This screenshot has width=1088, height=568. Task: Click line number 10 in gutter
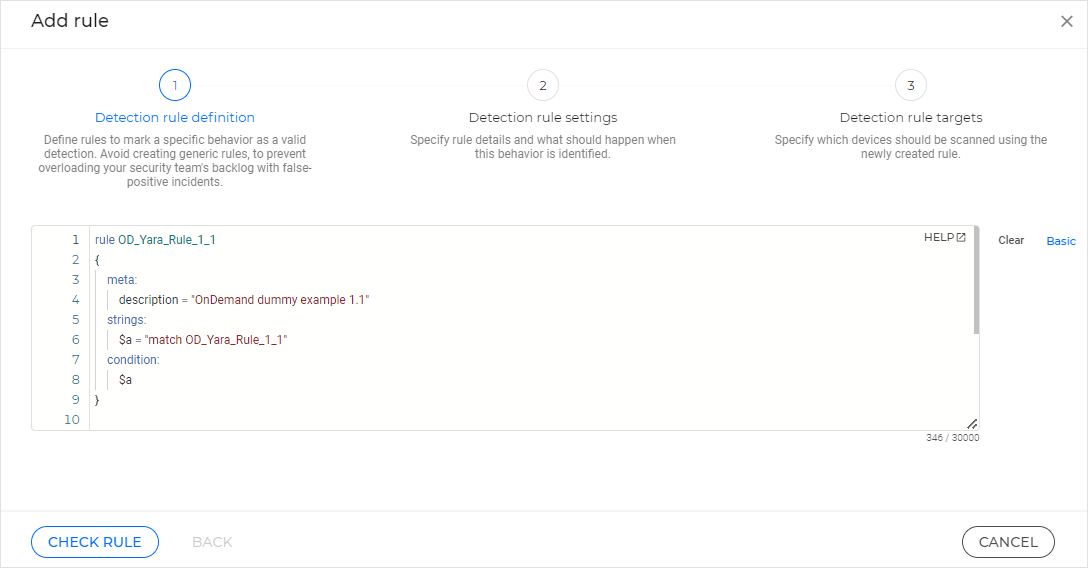(x=71, y=420)
